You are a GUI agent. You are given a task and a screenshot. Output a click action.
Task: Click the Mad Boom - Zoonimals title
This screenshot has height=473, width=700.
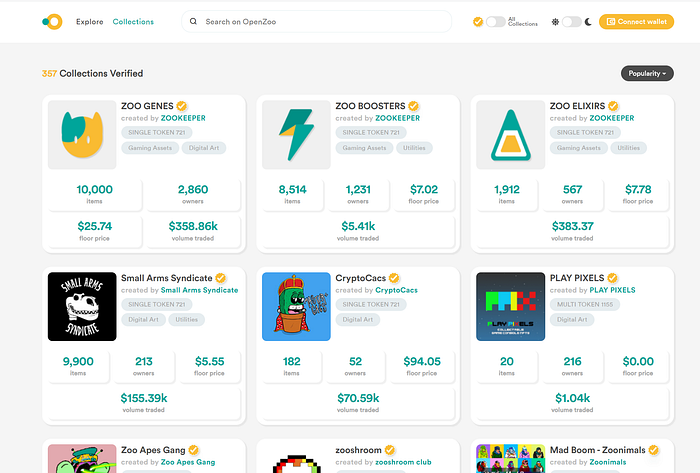(598, 450)
